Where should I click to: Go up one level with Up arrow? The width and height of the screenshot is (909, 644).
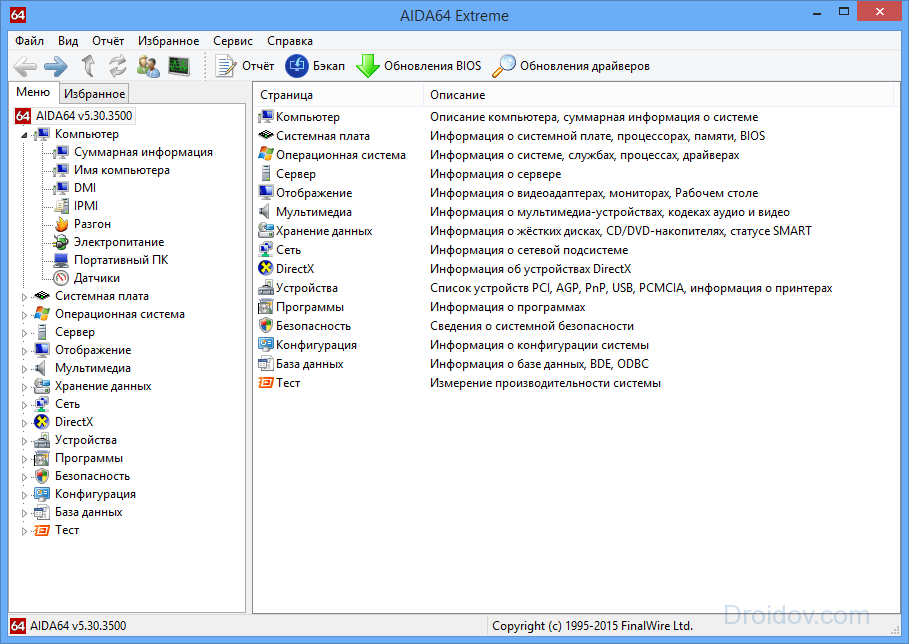88,66
